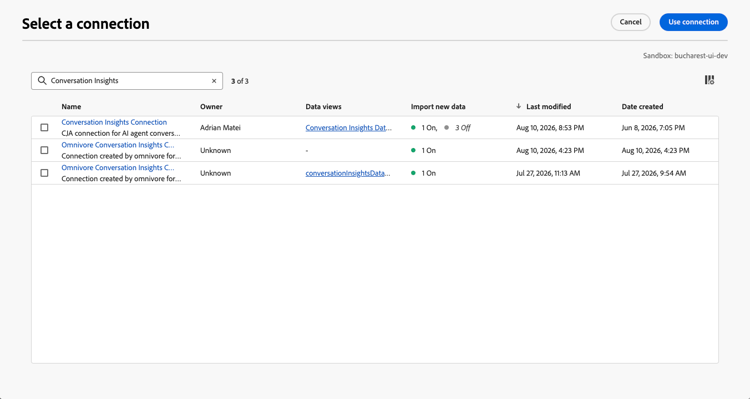Open Omnivore connection modified Aug 10
750x399 pixels.
[x=118, y=145]
